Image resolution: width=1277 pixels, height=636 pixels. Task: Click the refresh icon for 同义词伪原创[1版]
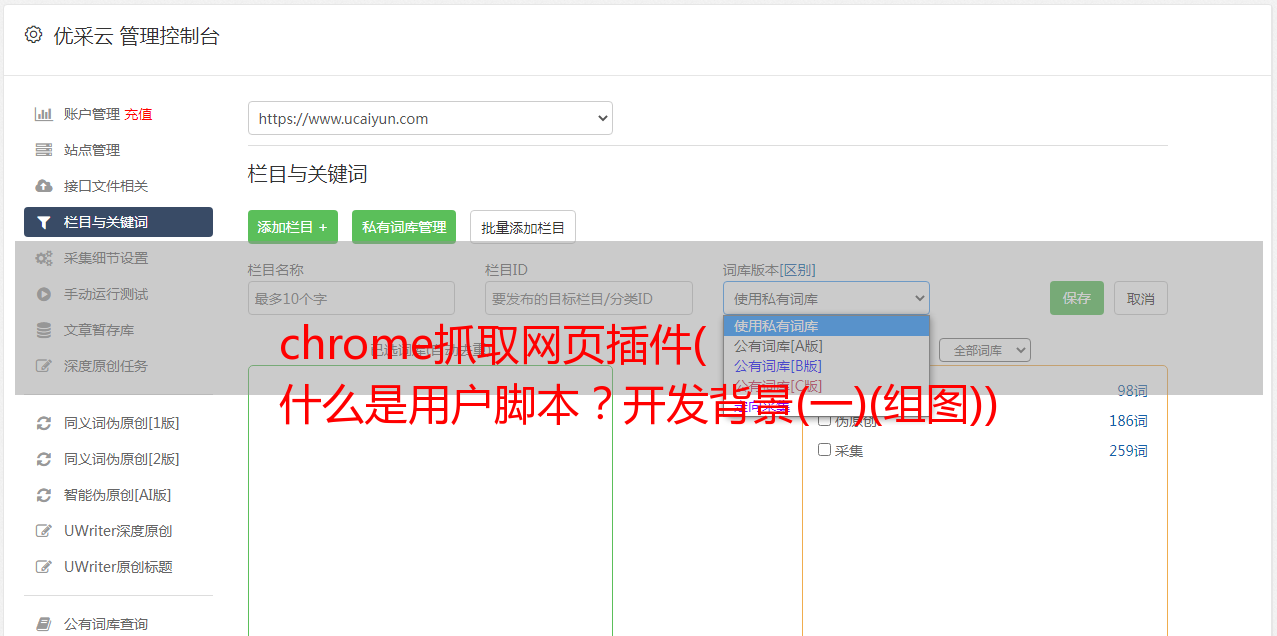(44, 423)
